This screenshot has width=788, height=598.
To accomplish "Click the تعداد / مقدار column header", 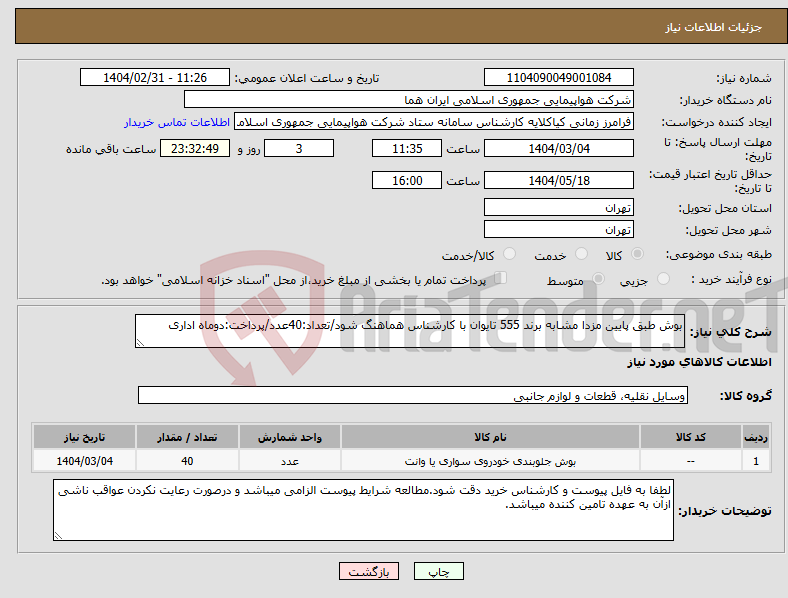I will [187, 437].
